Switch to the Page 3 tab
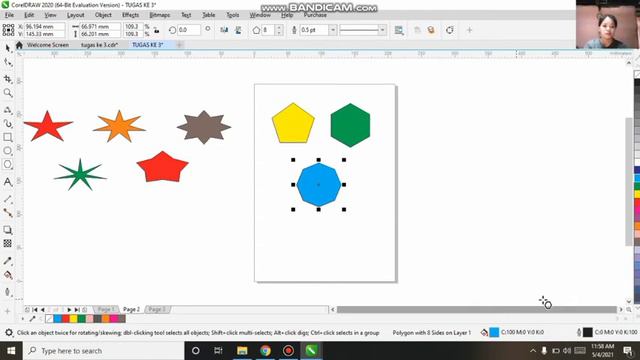 (x=157, y=309)
